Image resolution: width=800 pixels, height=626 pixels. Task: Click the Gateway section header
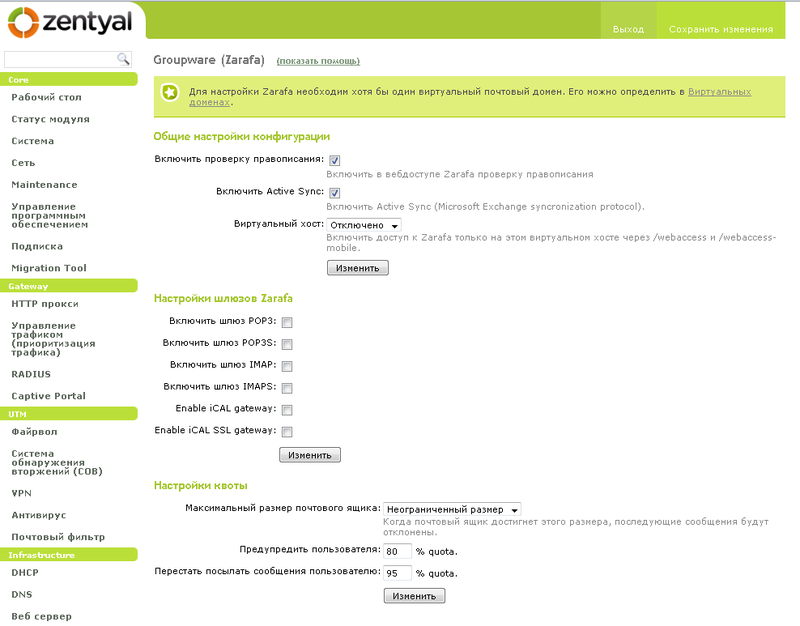pyautogui.click(x=69, y=286)
